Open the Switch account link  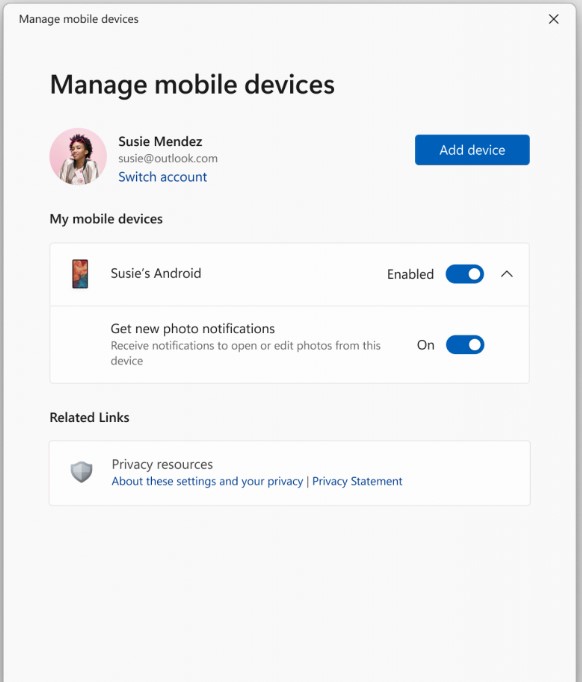click(x=163, y=177)
